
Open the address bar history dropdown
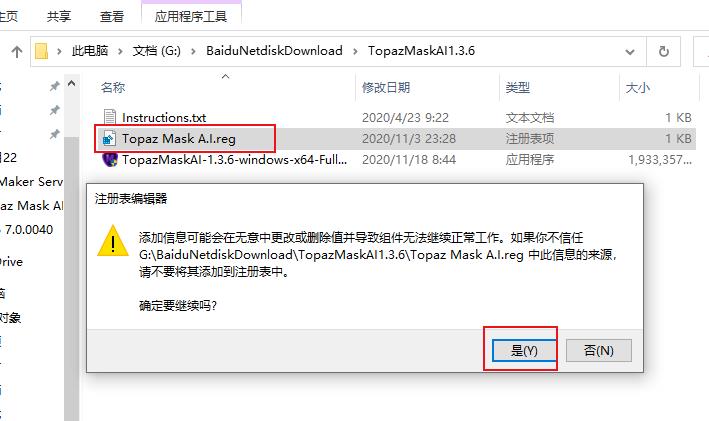pos(629,52)
